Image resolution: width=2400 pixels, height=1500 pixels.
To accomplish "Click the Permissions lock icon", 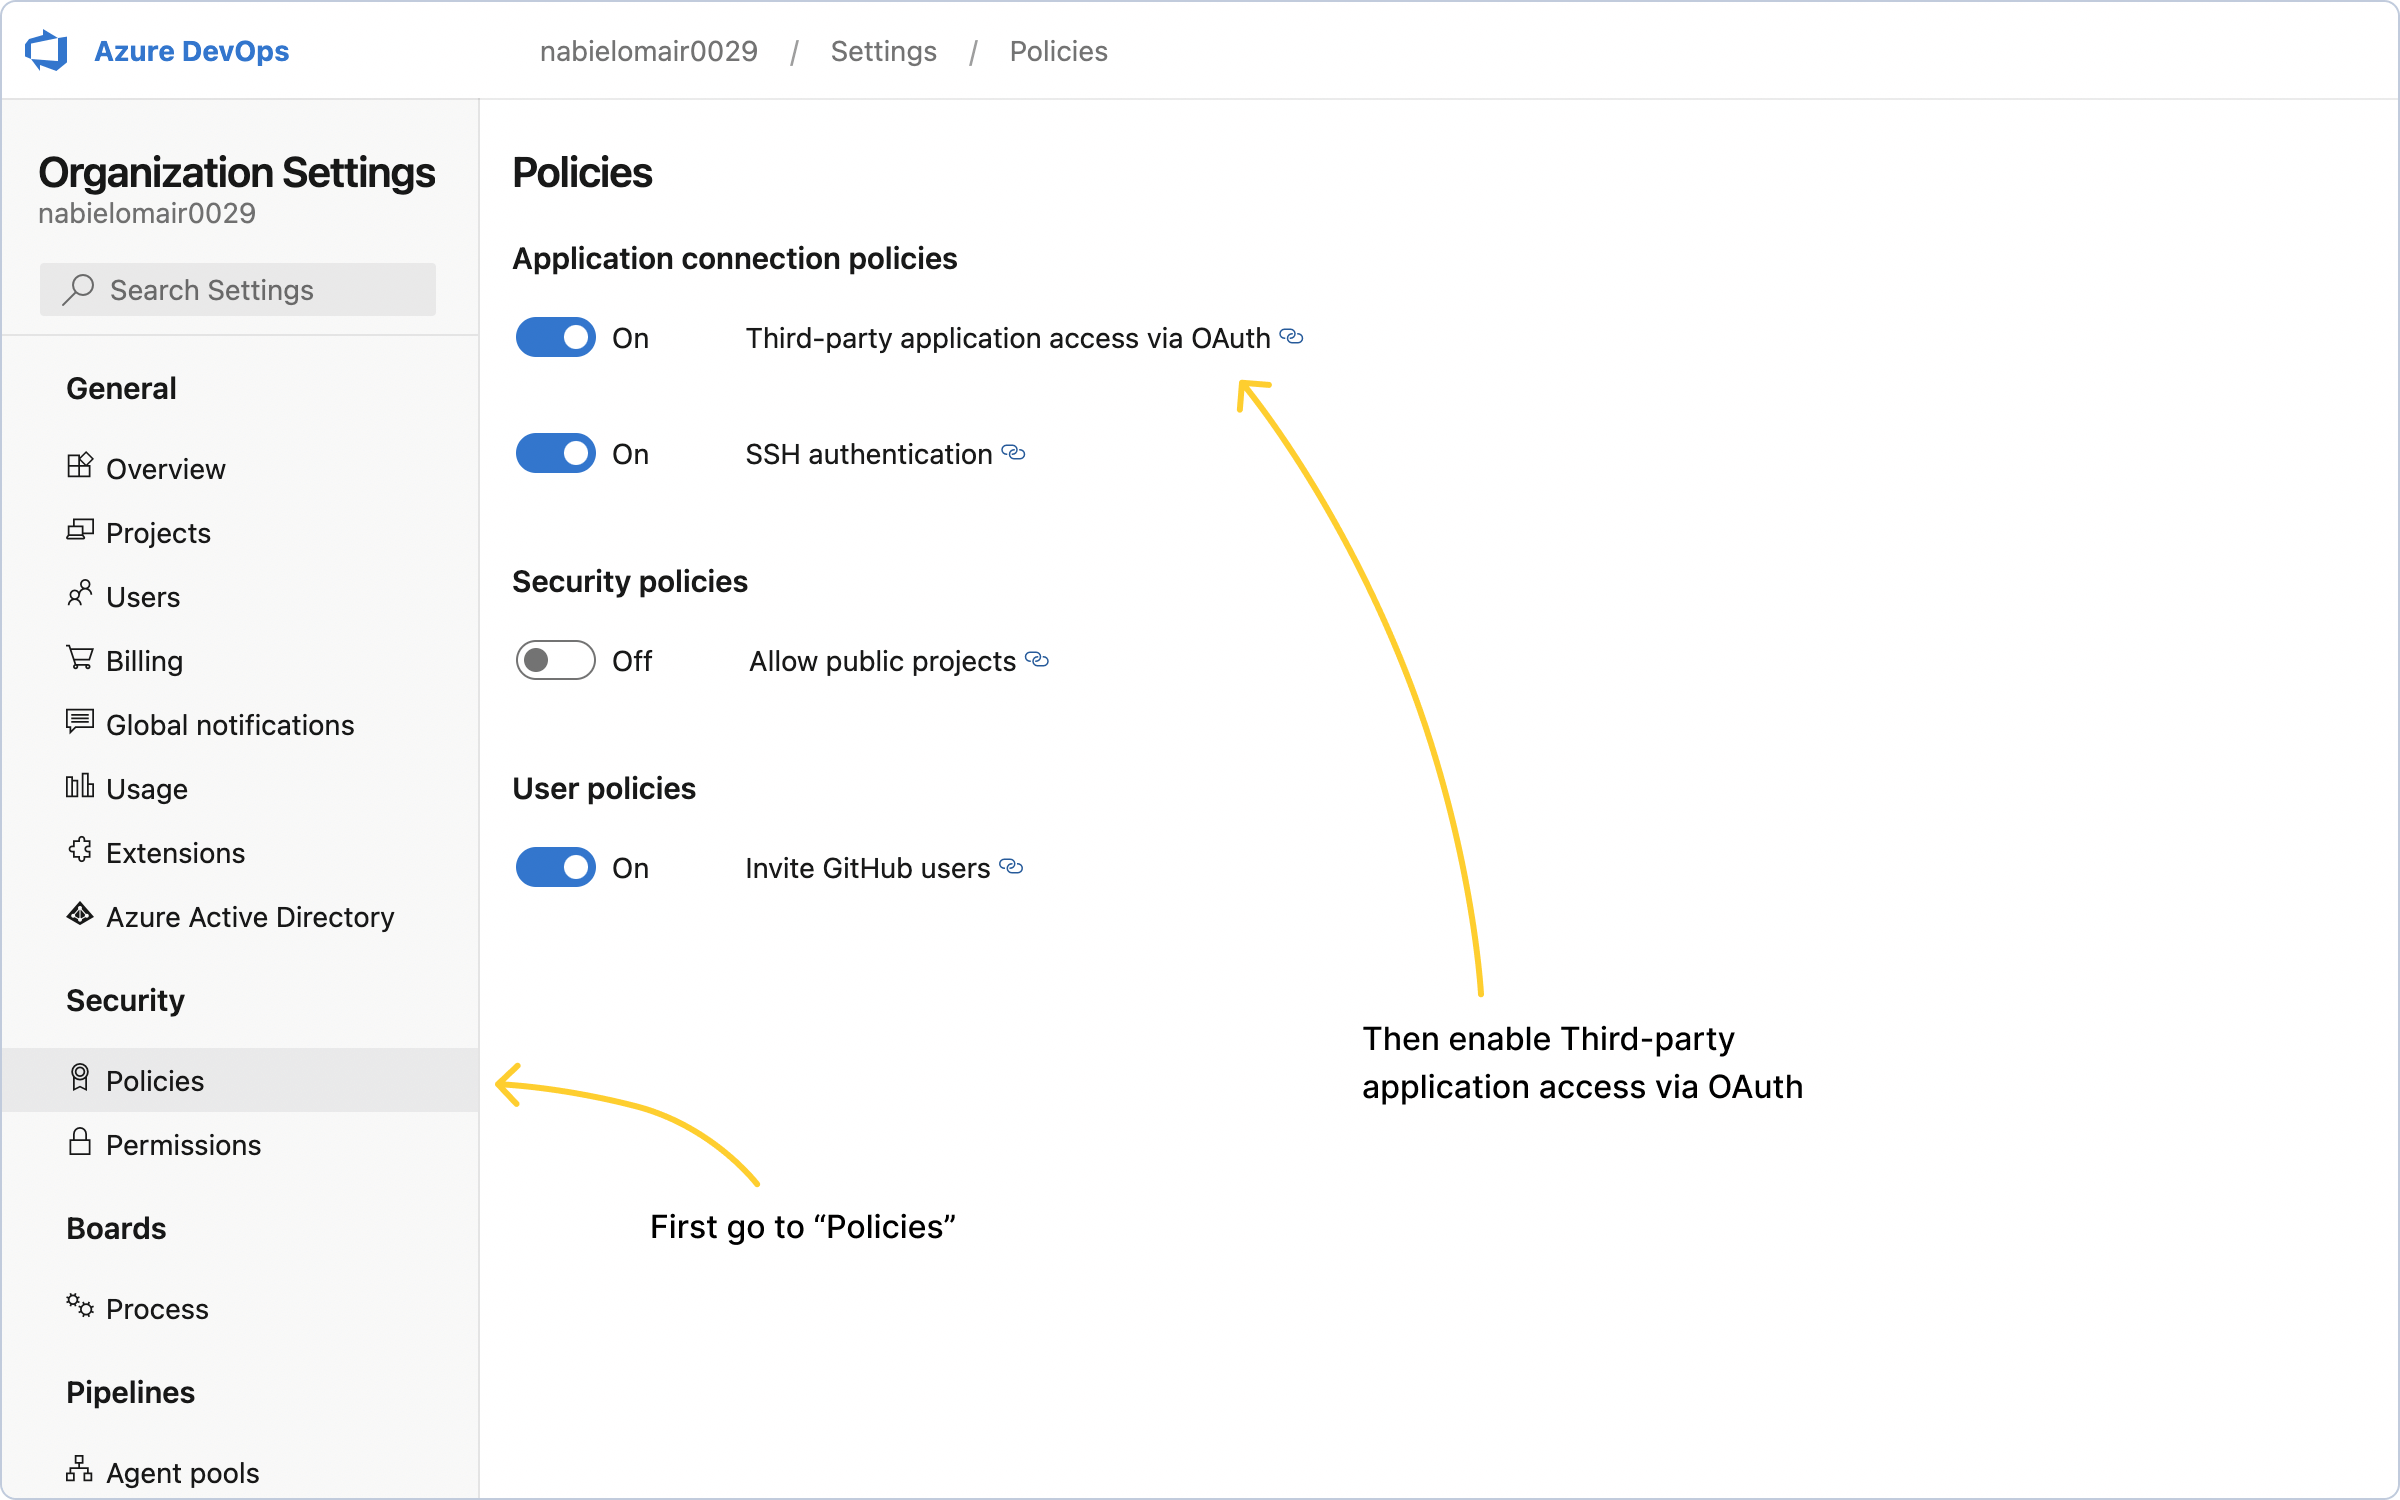I will click(x=80, y=1142).
